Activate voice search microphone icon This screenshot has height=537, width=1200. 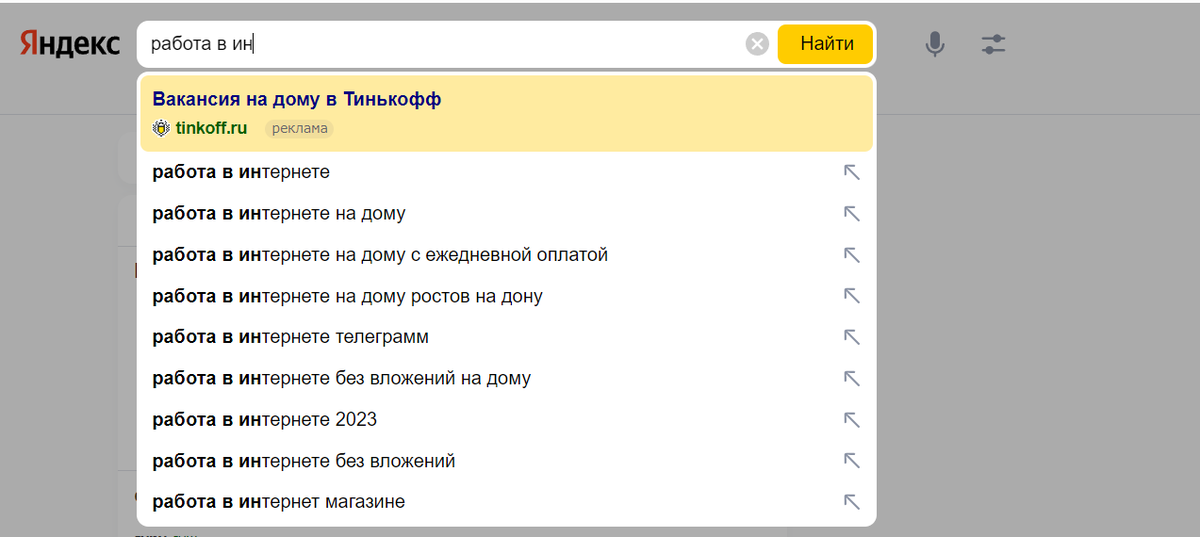point(935,44)
